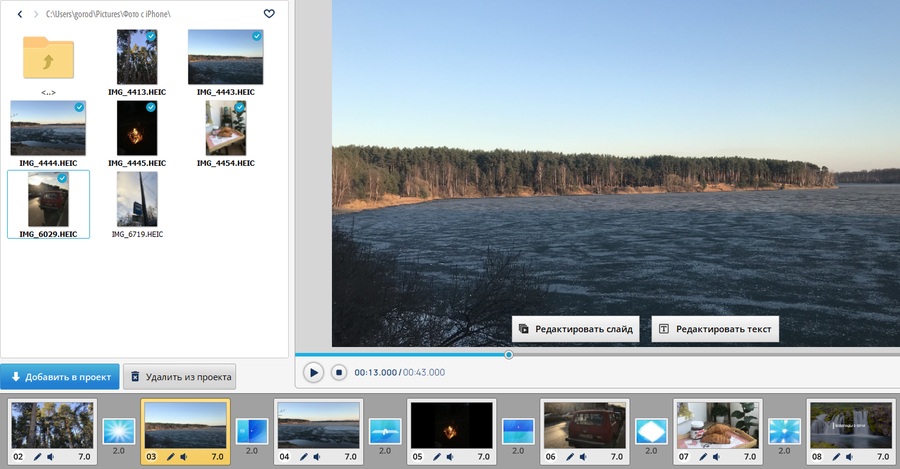The height and width of the screenshot is (469, 900).
Task: Click the Удалить из проекта button
Action: tap(180, 377)
